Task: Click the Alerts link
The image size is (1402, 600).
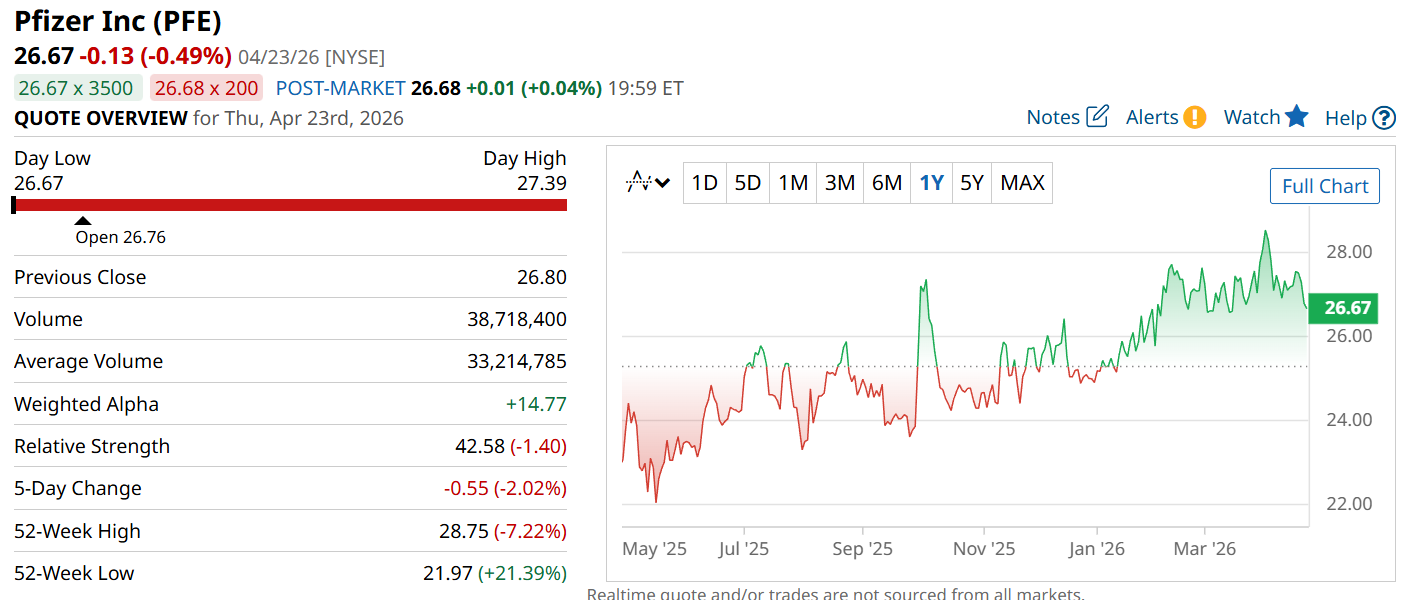Action: 1152,117
